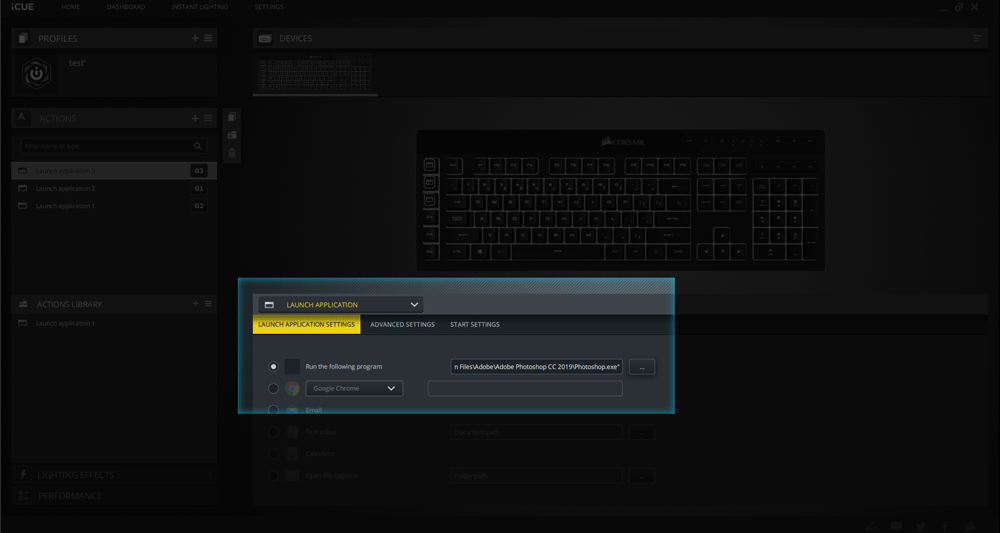
Task: Switch to Launch Application Settings tab
Action: click(307, 325)
